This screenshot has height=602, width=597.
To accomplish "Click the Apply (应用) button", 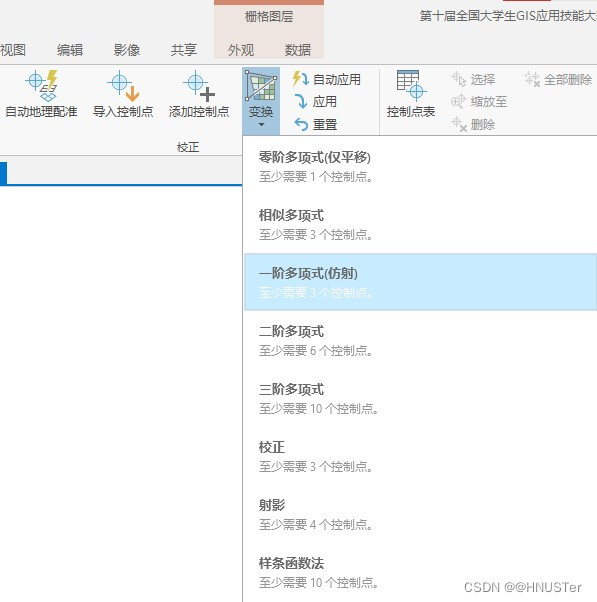I will tap(315, 101).
